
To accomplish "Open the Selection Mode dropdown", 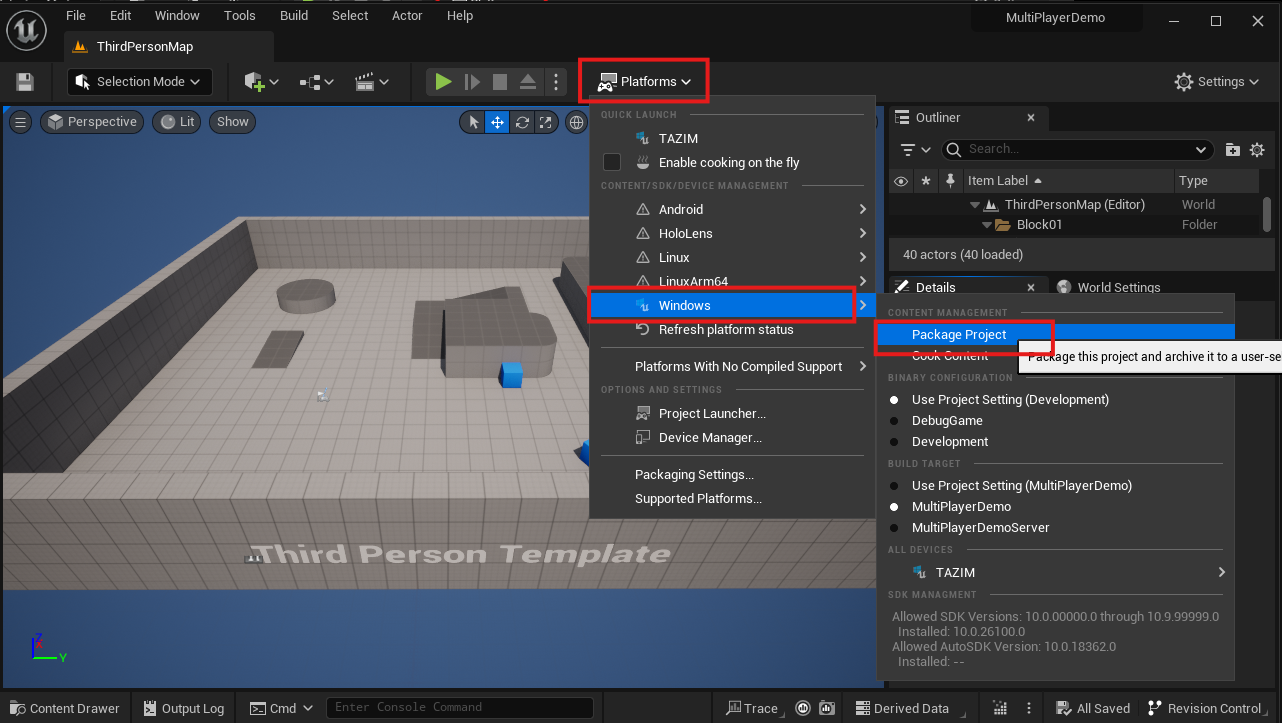I will click(139, 82).
